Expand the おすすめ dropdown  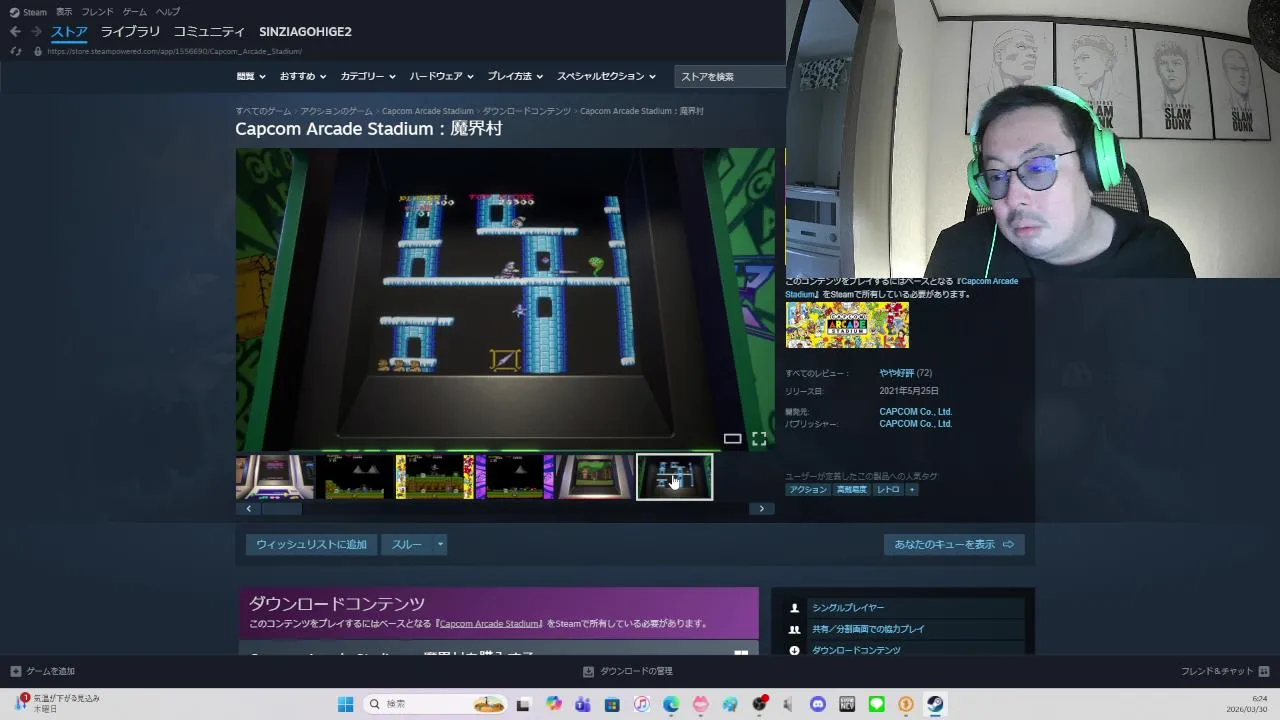click(x=303, y=76)
